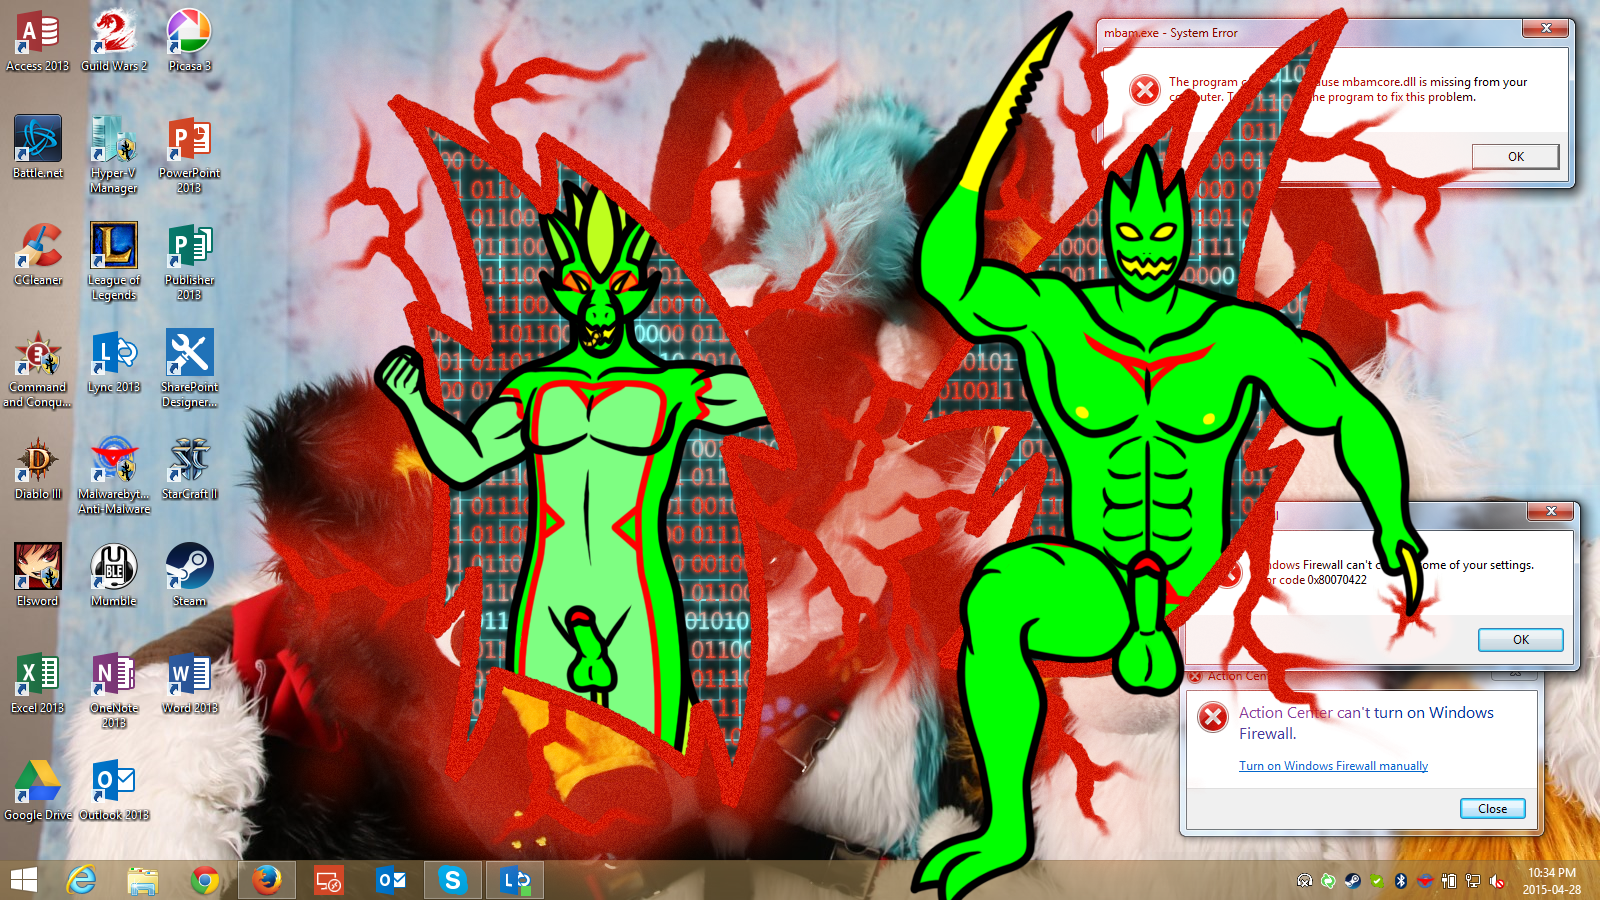This screenshot has height=900, width=1600.
Task: Launch Internet Explorer from the taskbar
Action: tap(81, 880)
